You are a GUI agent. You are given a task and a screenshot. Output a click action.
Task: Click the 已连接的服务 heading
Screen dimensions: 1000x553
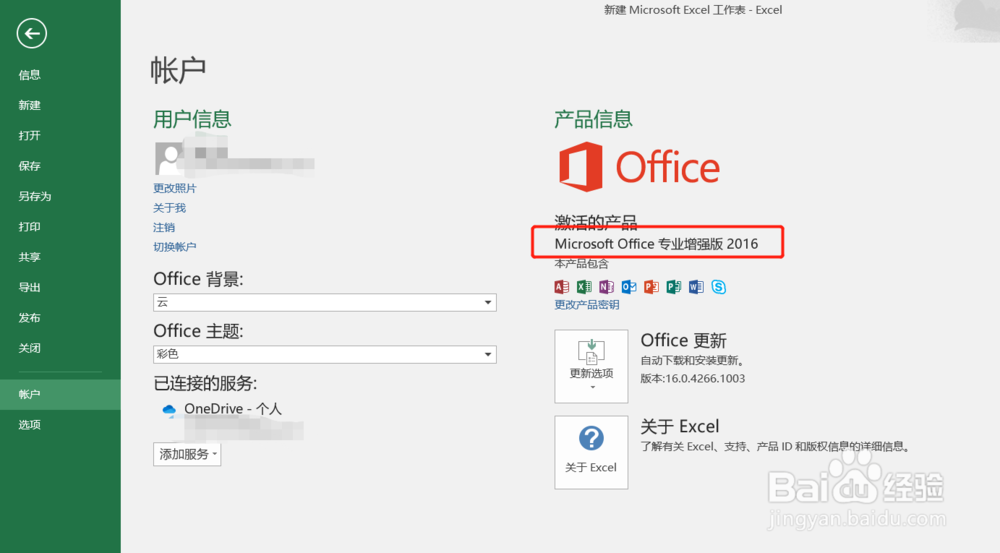[205, 383]
